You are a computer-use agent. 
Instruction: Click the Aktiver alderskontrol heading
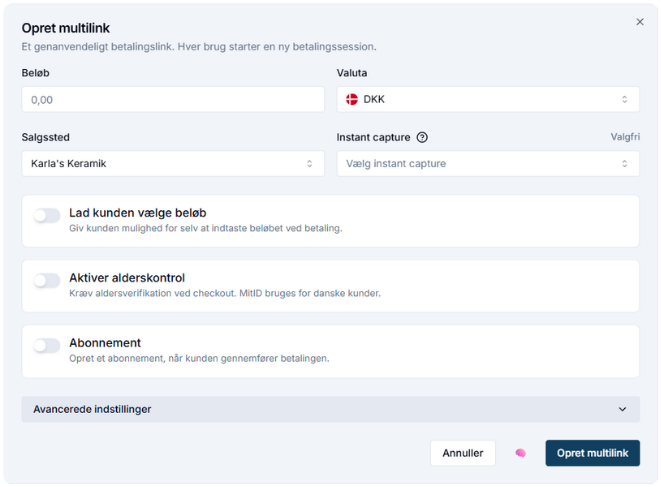[127, 278]
